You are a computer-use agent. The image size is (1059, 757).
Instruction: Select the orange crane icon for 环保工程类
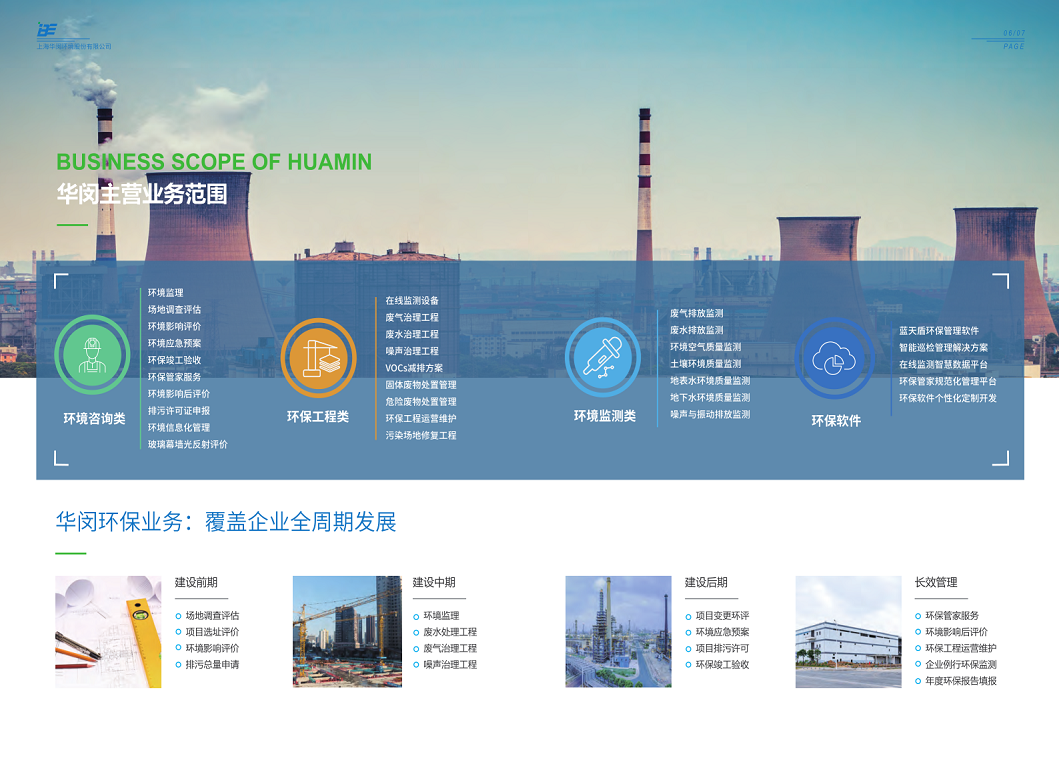318,357
